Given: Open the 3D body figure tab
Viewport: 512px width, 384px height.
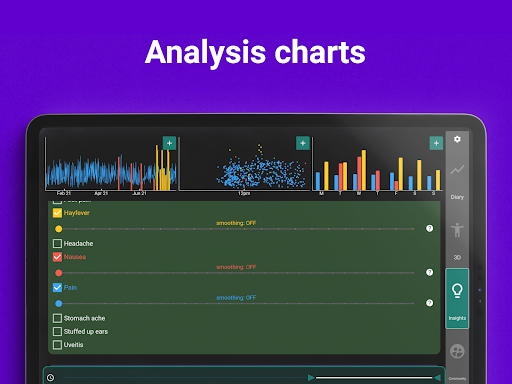Looking at the screenshot, I should click(x=457, y=241).
